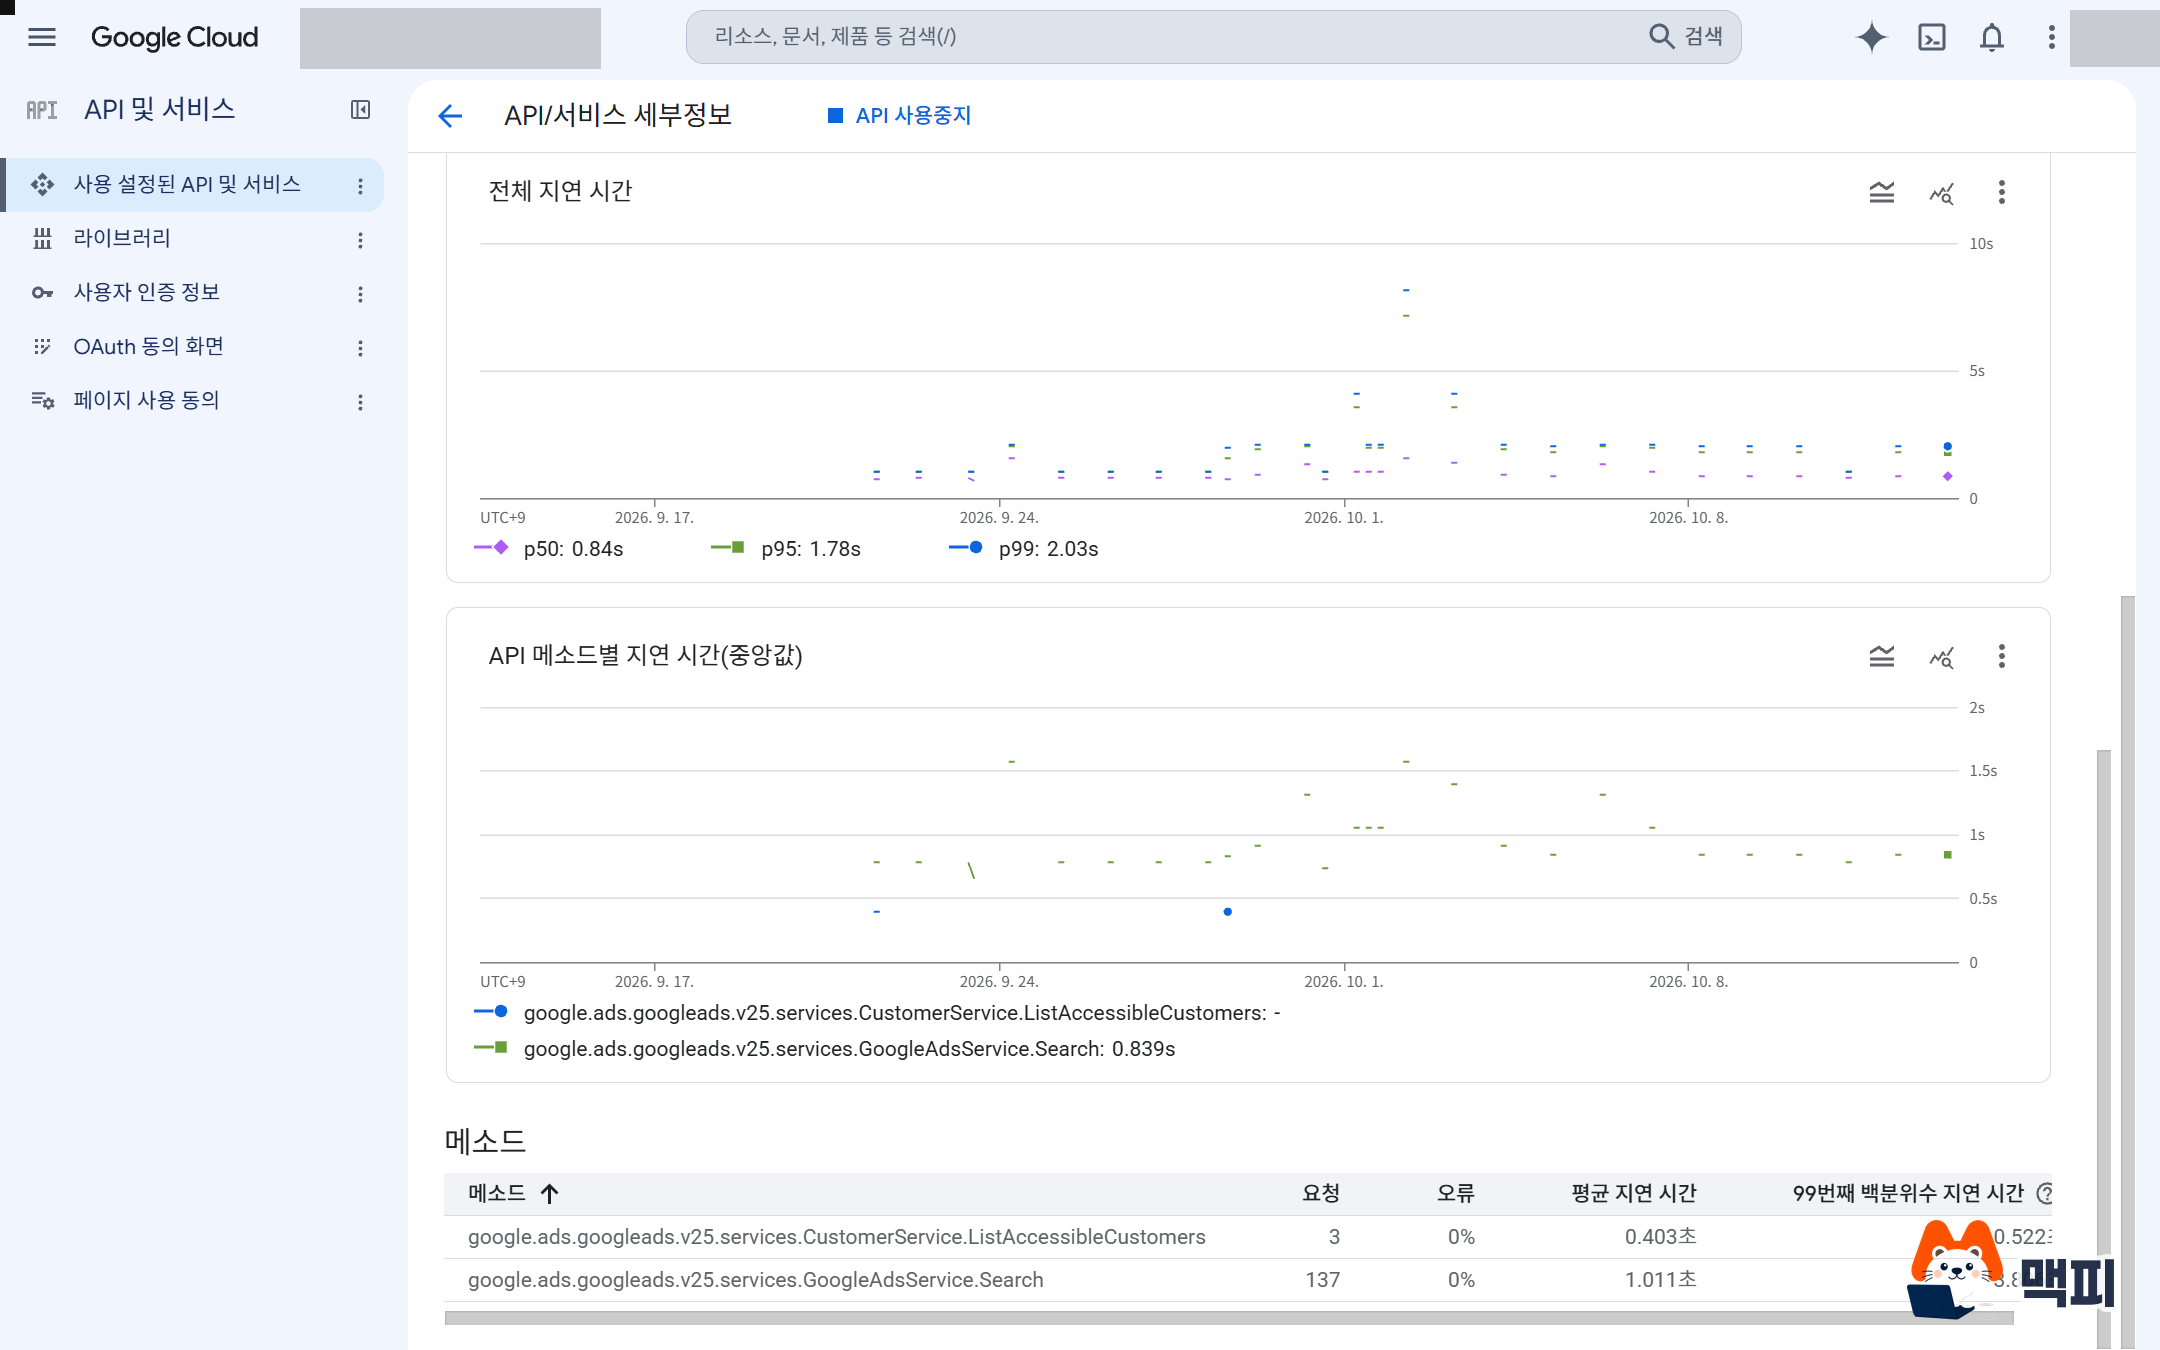Click the API 사용중지 button
Screen dimensions: 2160x1350
click(899, 116)
